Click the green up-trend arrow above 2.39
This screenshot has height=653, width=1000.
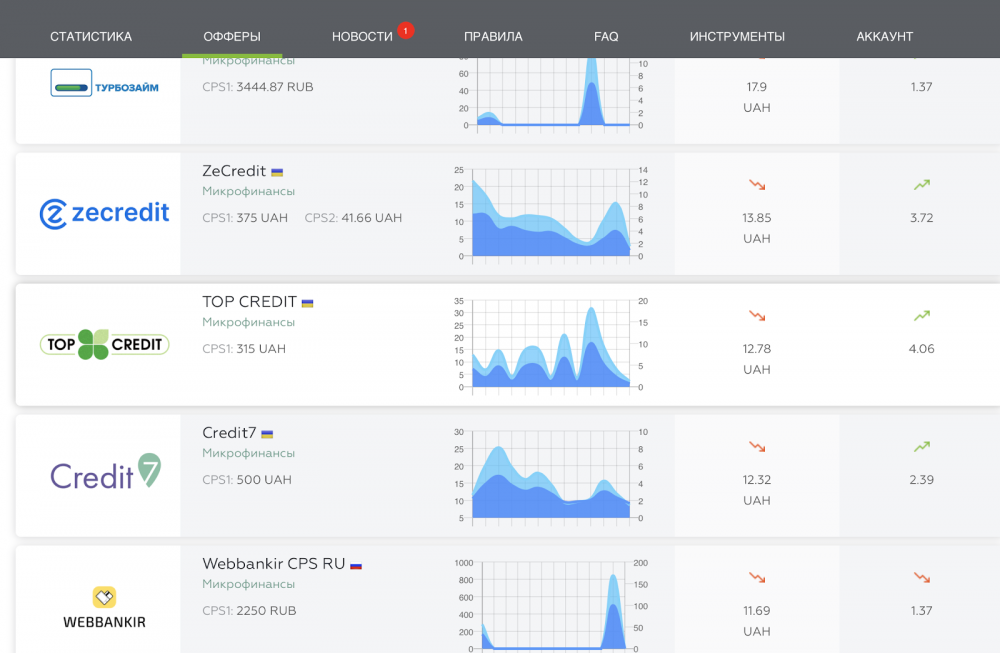(x=922, y=446)
